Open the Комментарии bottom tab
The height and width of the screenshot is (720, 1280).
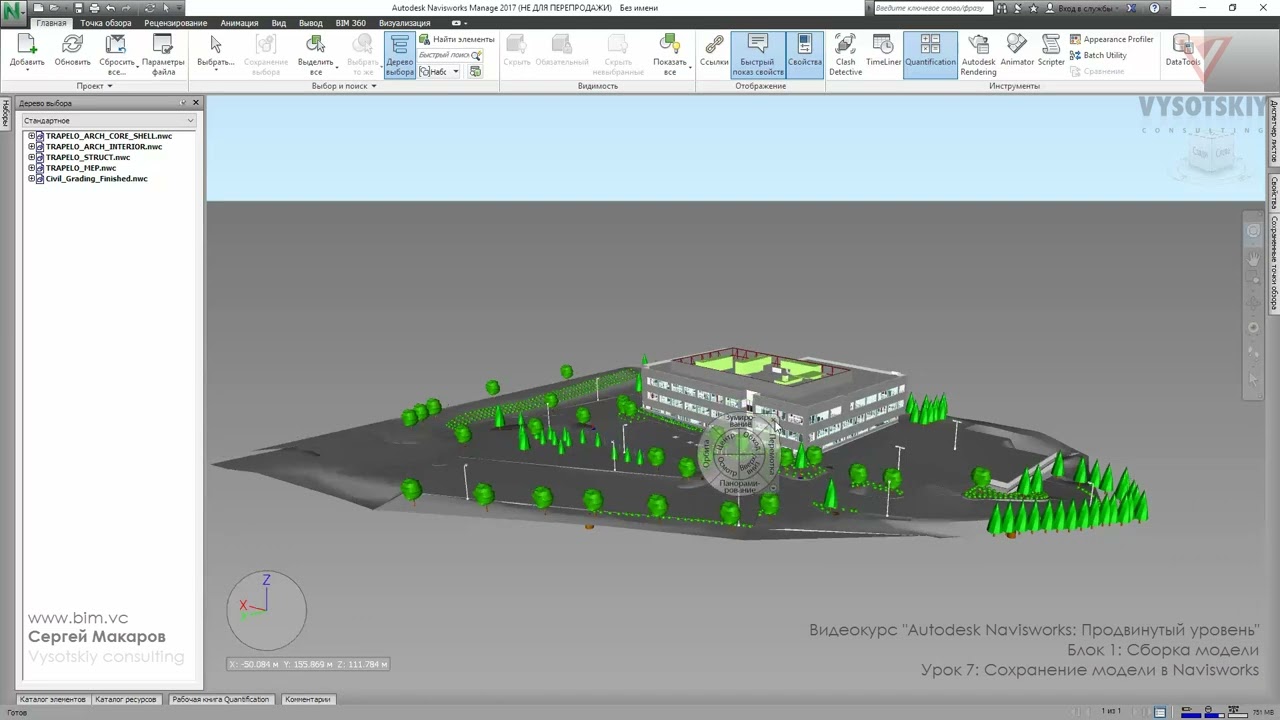coord(307,700)
